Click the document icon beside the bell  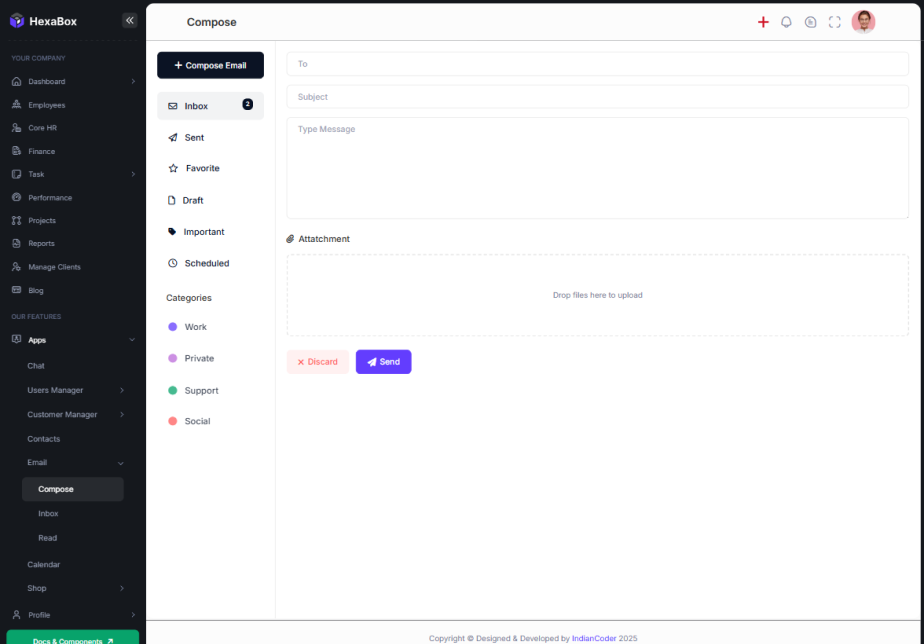click(x=811, y=22)
